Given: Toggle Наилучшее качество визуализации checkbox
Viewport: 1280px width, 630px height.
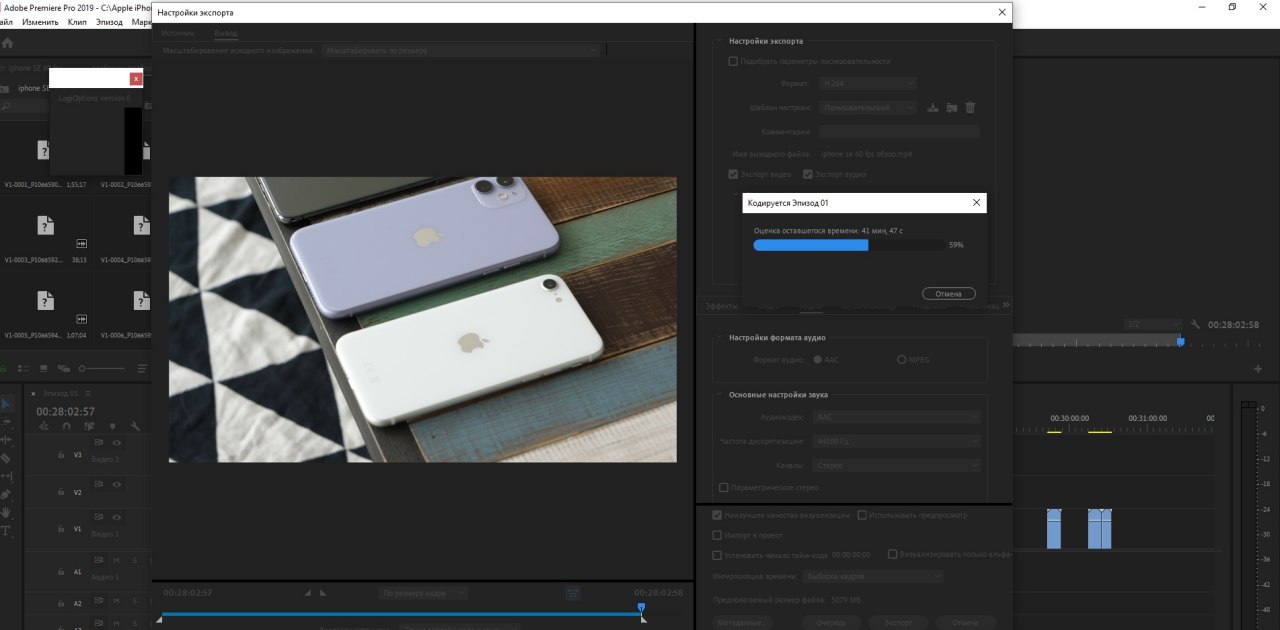Looking at the screenshot, I should point(717,515).
